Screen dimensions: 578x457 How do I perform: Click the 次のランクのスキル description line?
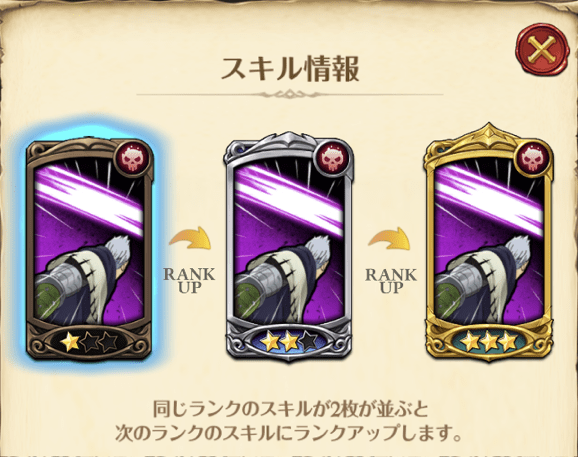pyautogui.click(x=289, y=433)
